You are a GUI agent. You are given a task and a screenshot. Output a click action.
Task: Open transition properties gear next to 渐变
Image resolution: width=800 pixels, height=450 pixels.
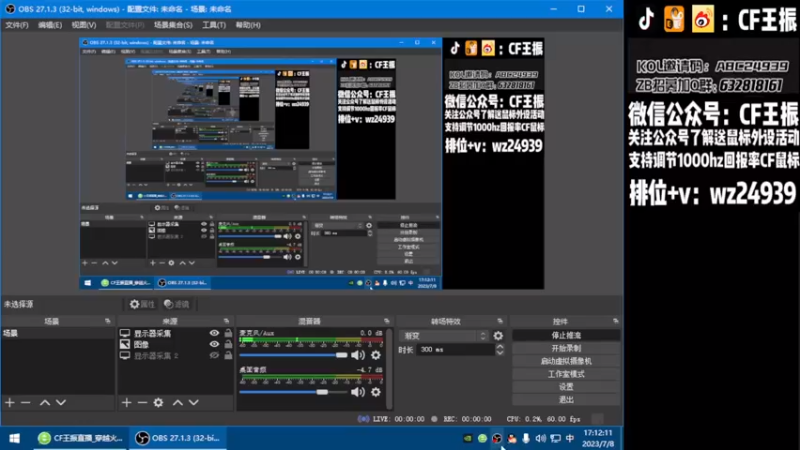498,336
